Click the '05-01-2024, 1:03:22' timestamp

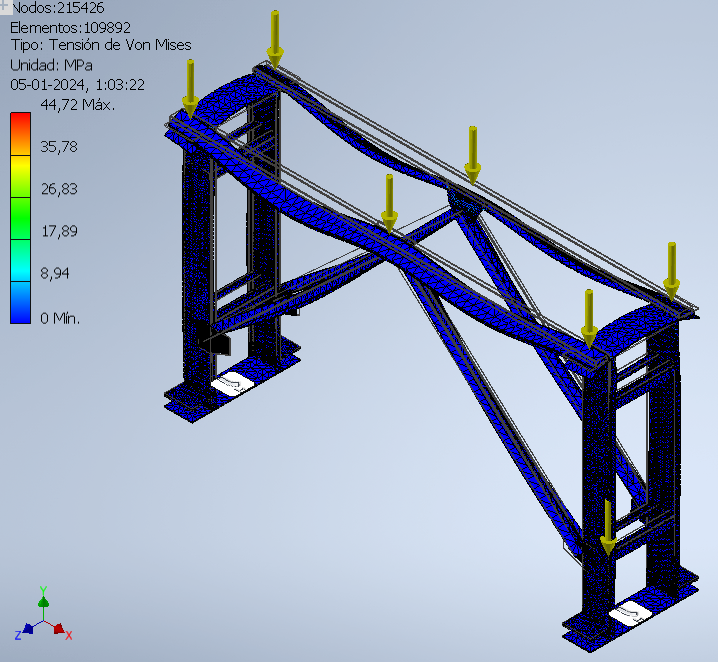point(77,85)
